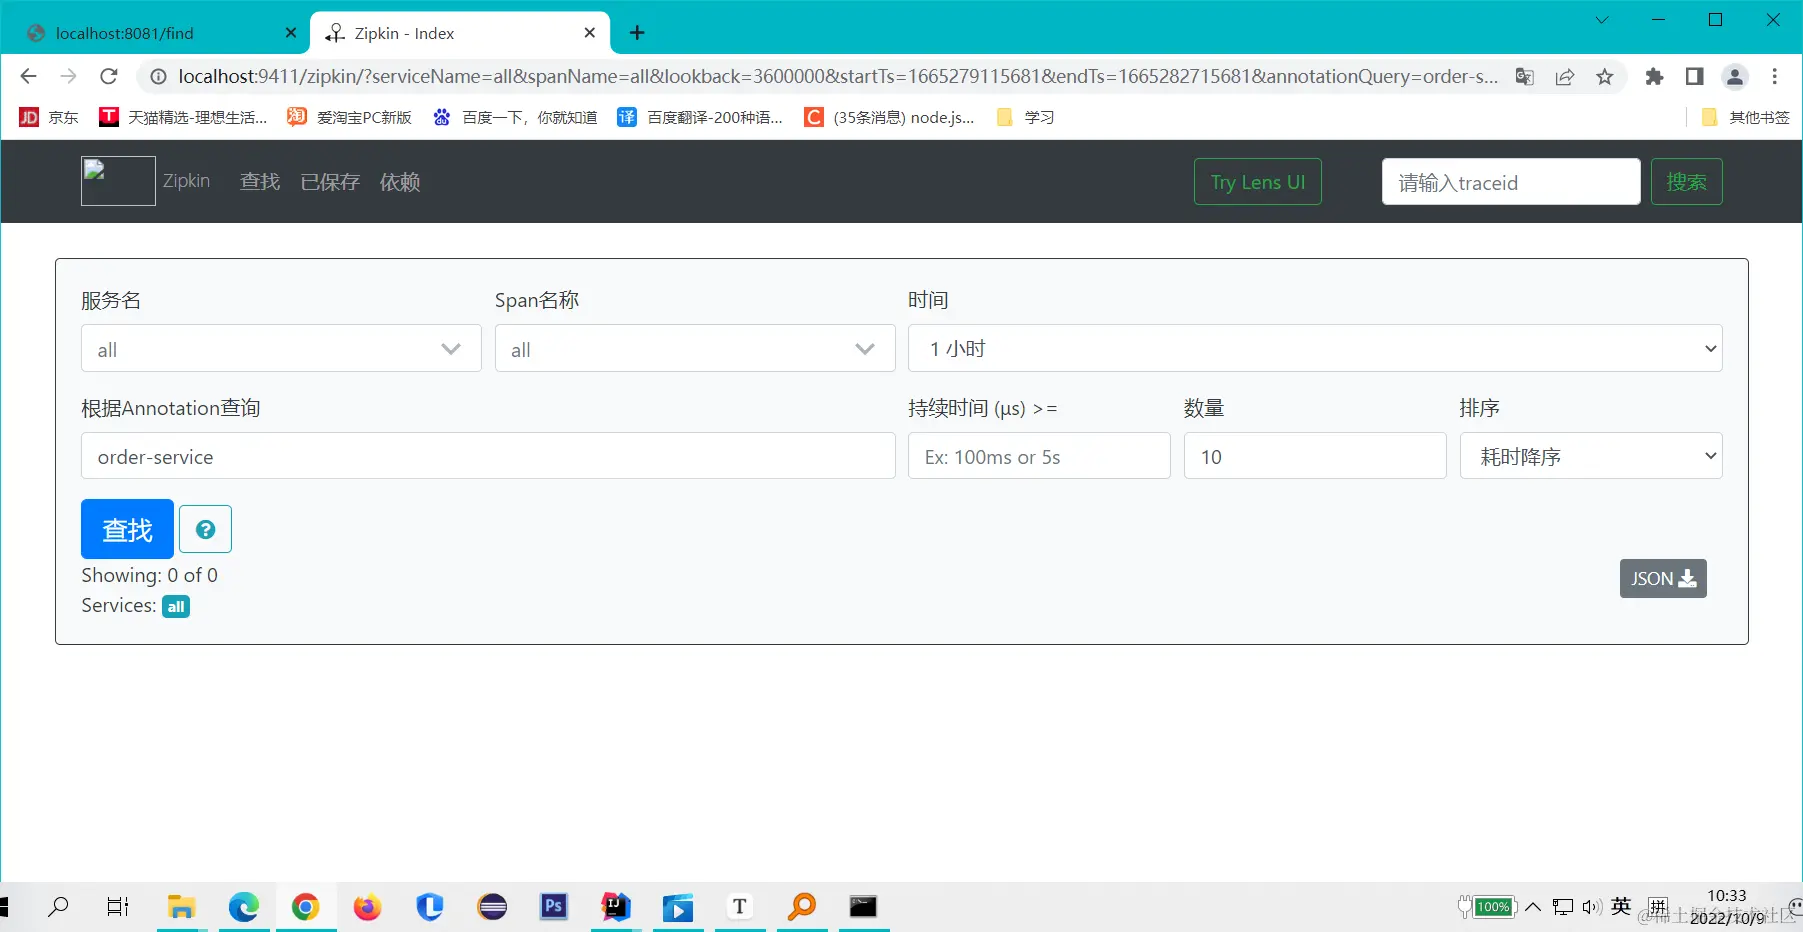1803x932 pixels.
Task: Reload the current page
Action: click(109, 76)
